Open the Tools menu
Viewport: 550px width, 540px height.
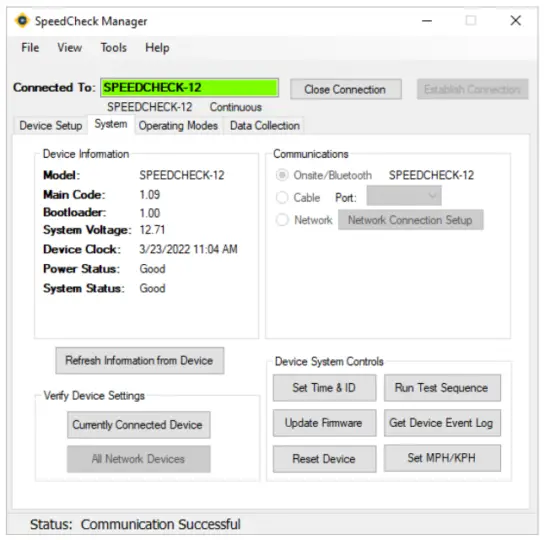[113, 47]
